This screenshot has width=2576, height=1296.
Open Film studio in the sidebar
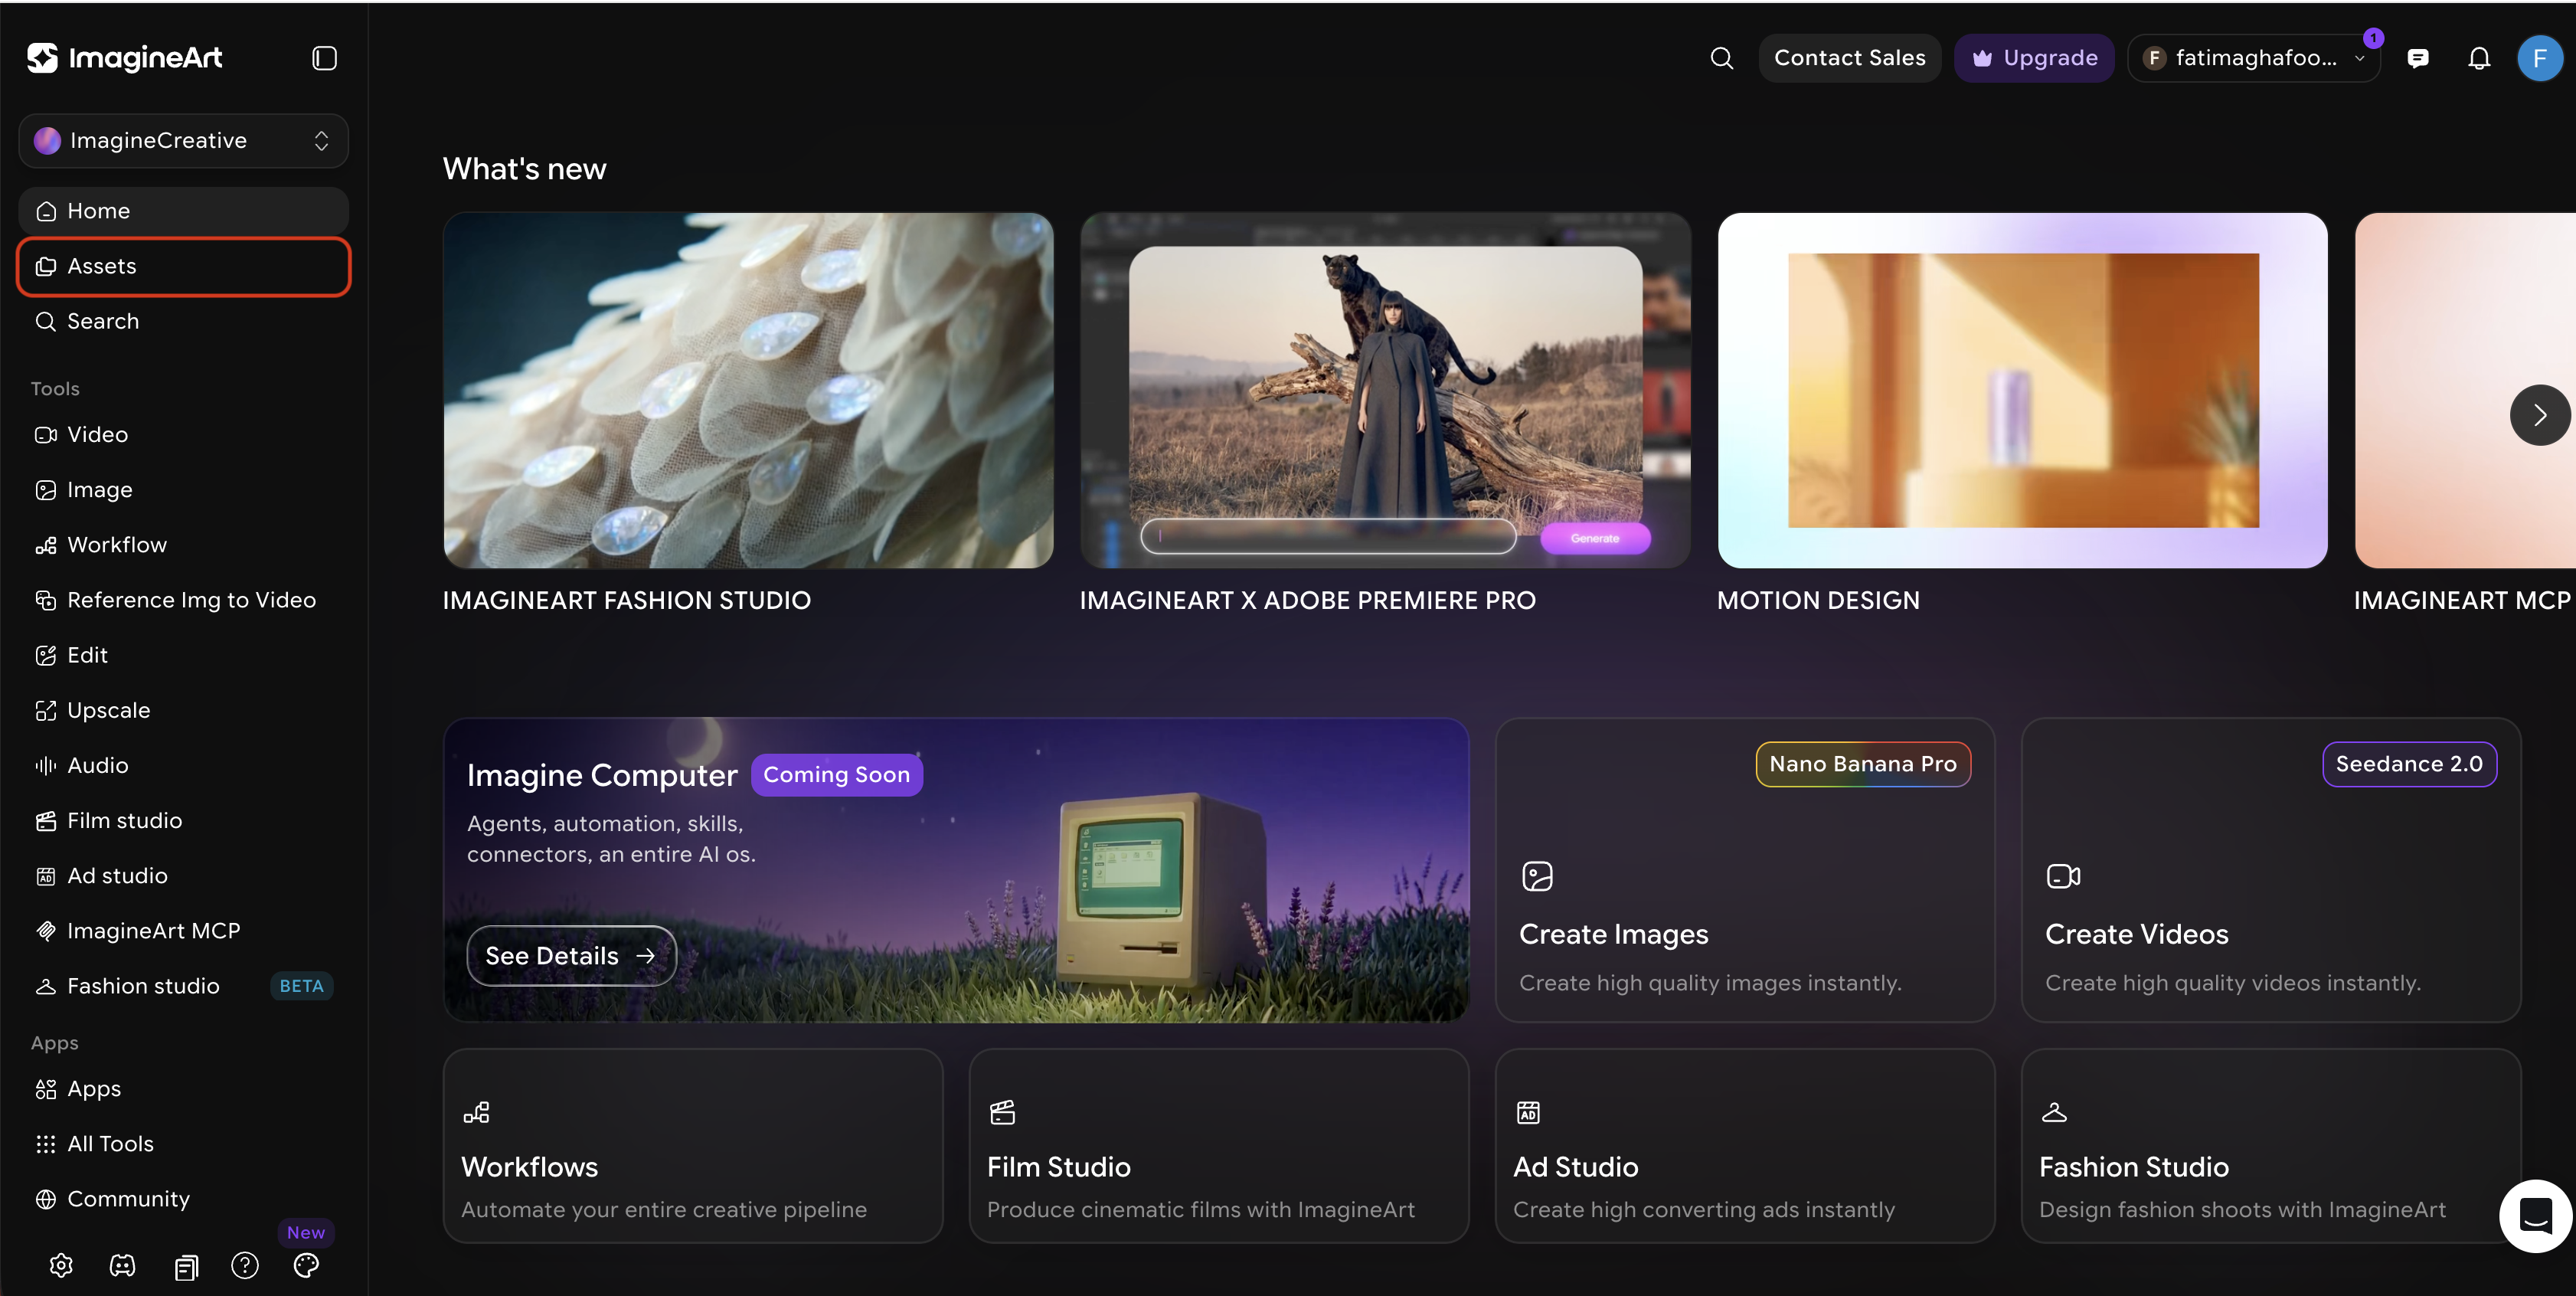[183, 820]
